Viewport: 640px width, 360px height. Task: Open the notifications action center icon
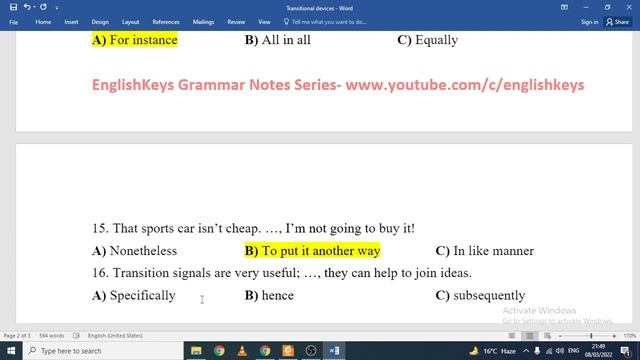coord(625,351)
